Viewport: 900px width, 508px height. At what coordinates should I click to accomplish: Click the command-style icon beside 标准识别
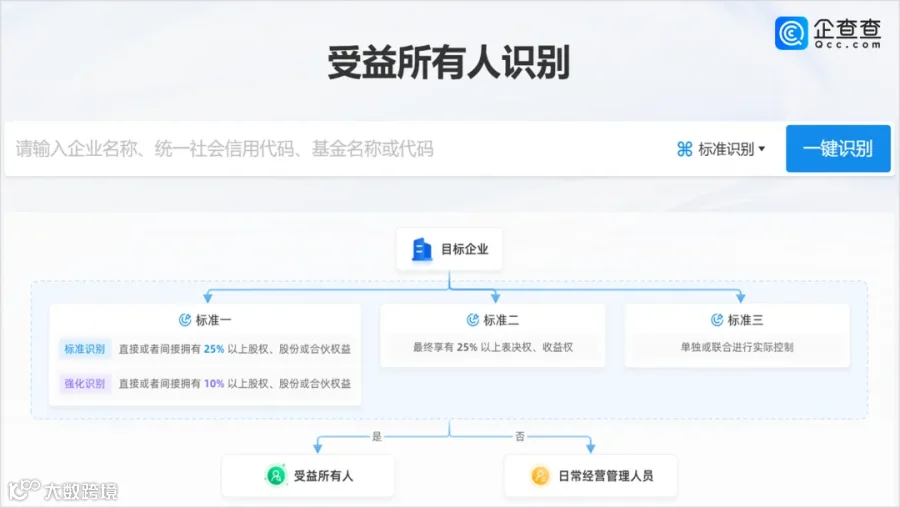click(x=685, y=149)
